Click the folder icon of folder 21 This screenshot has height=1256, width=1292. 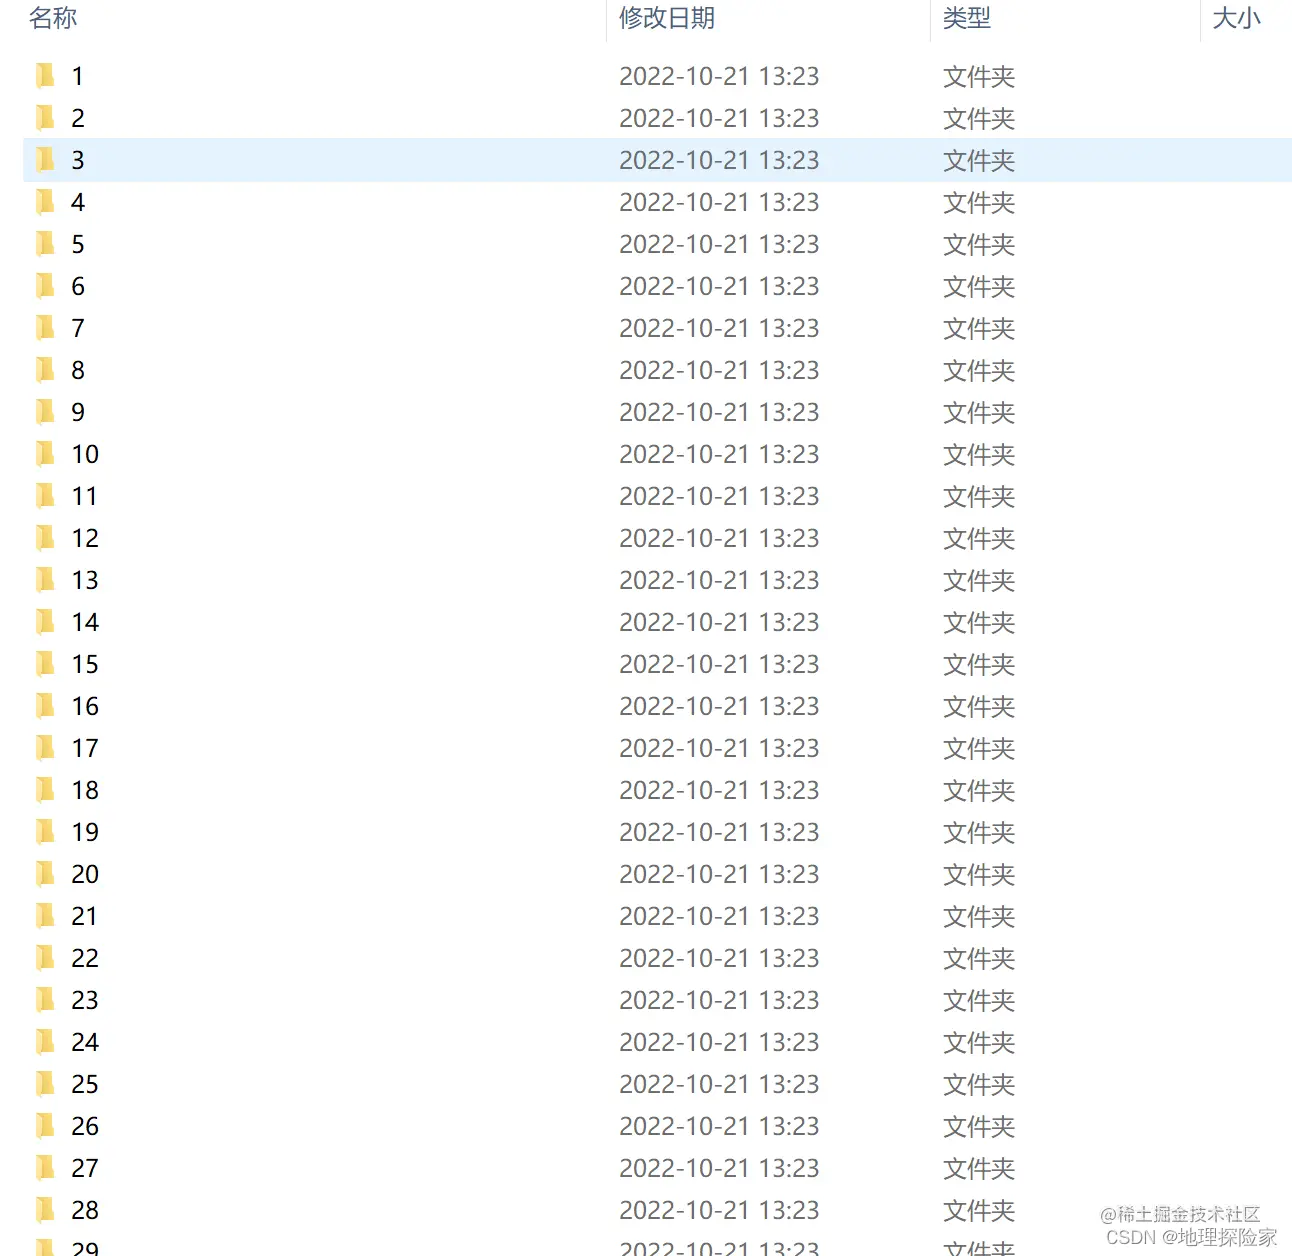coord(45,916)
